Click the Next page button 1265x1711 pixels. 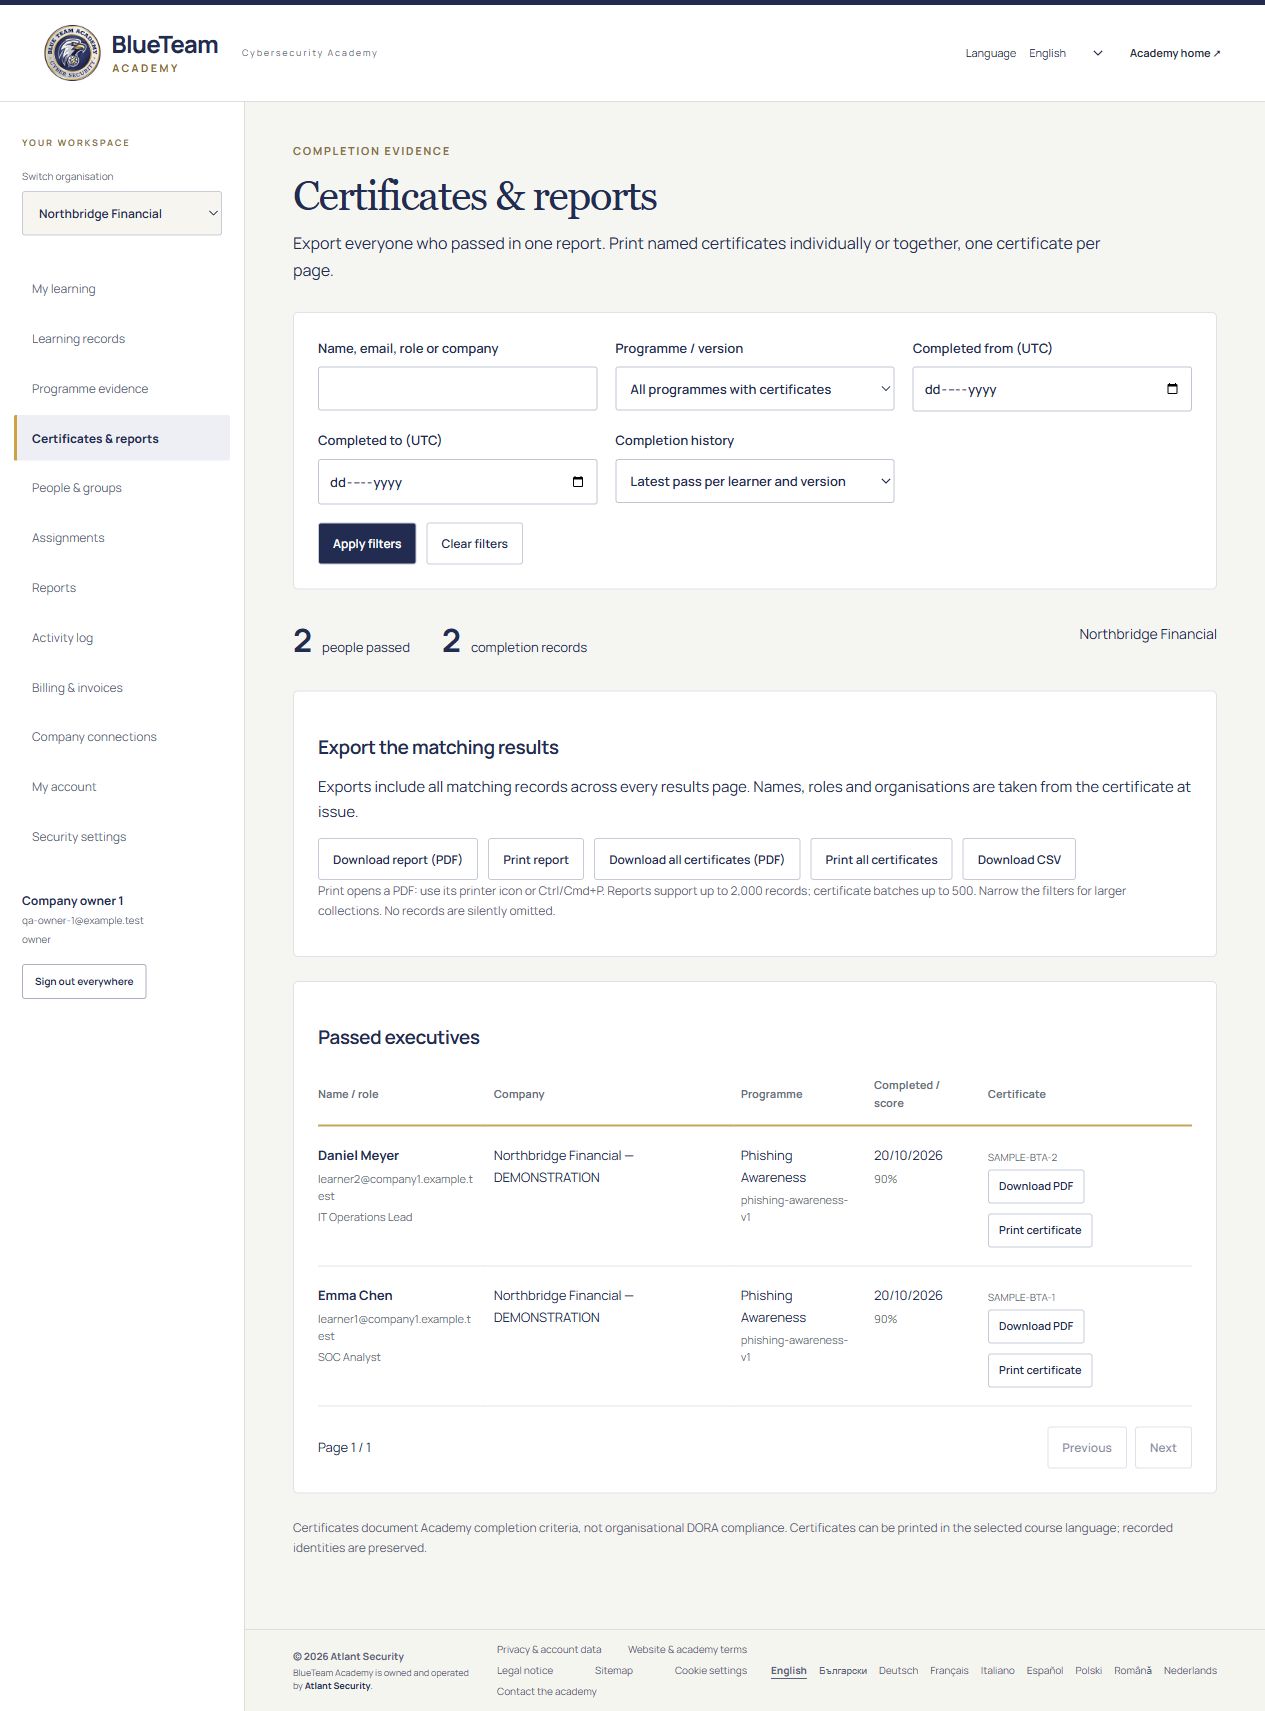point(1163,1447)
